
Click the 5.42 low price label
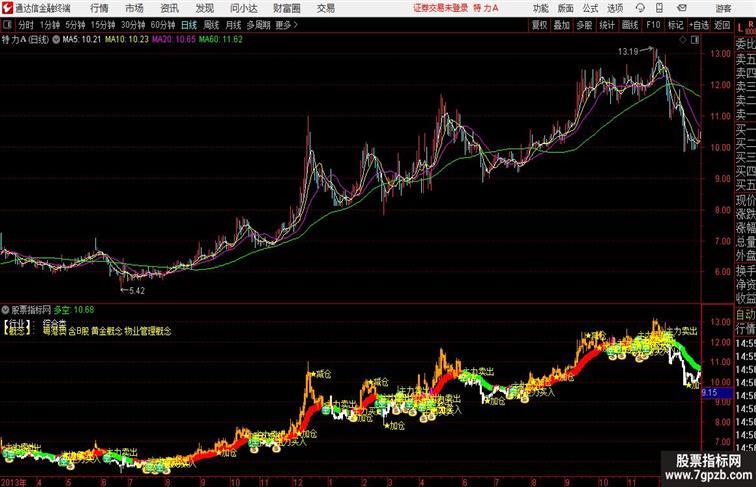click(x=137, y=291)
